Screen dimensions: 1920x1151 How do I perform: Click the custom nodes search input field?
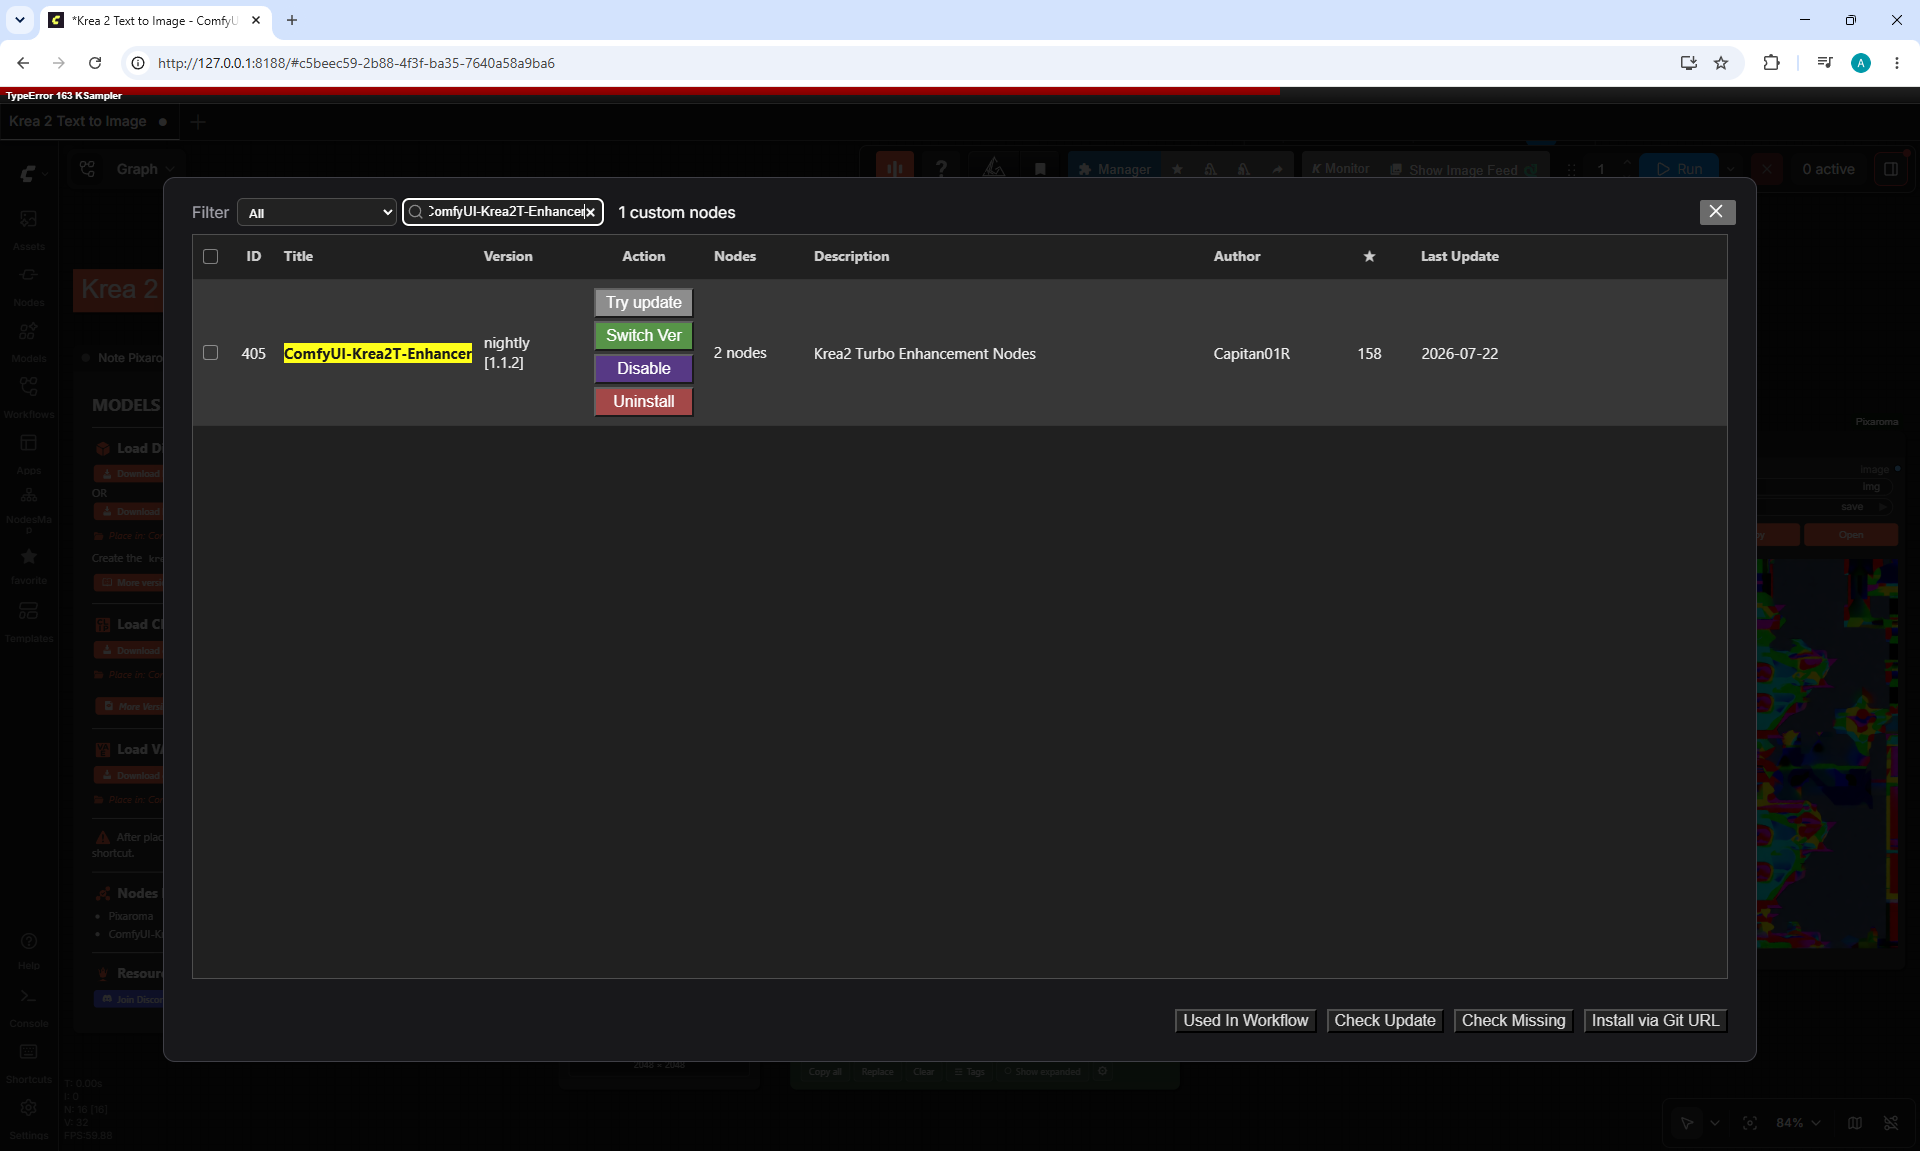pyautogui.click(x=503, y=212)
